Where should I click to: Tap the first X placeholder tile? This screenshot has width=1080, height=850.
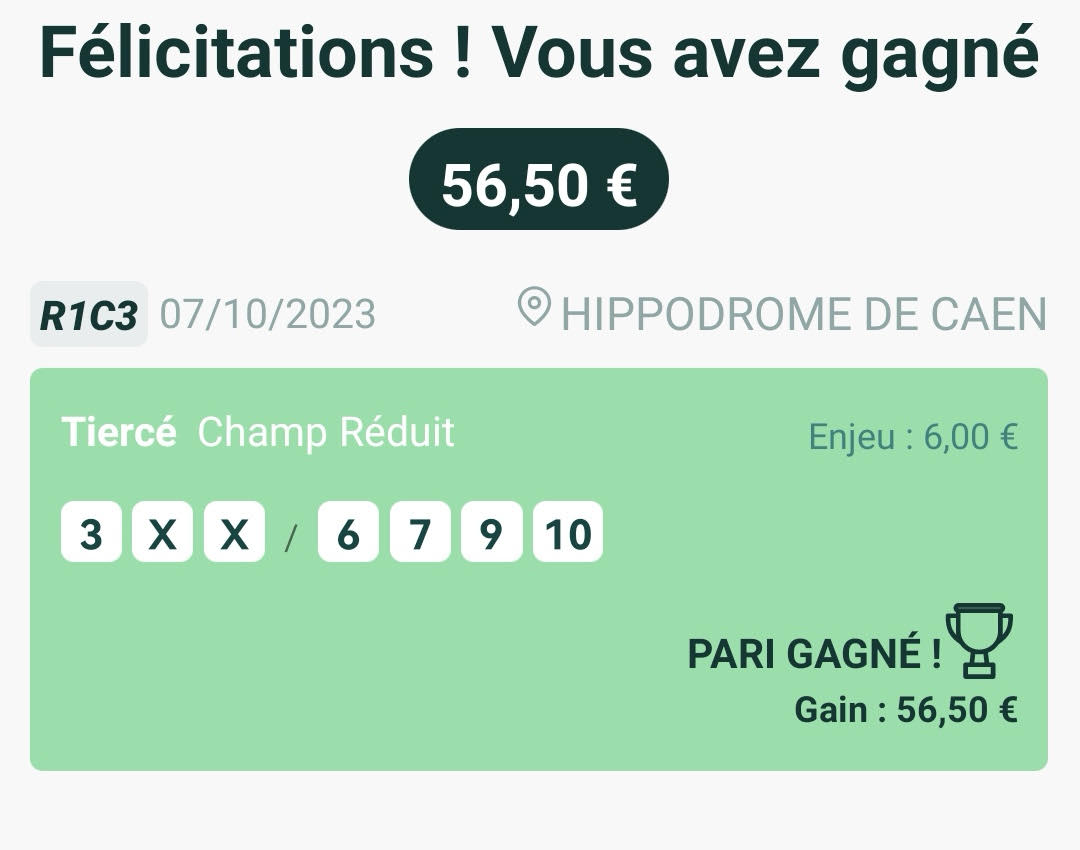pos(163,532)
